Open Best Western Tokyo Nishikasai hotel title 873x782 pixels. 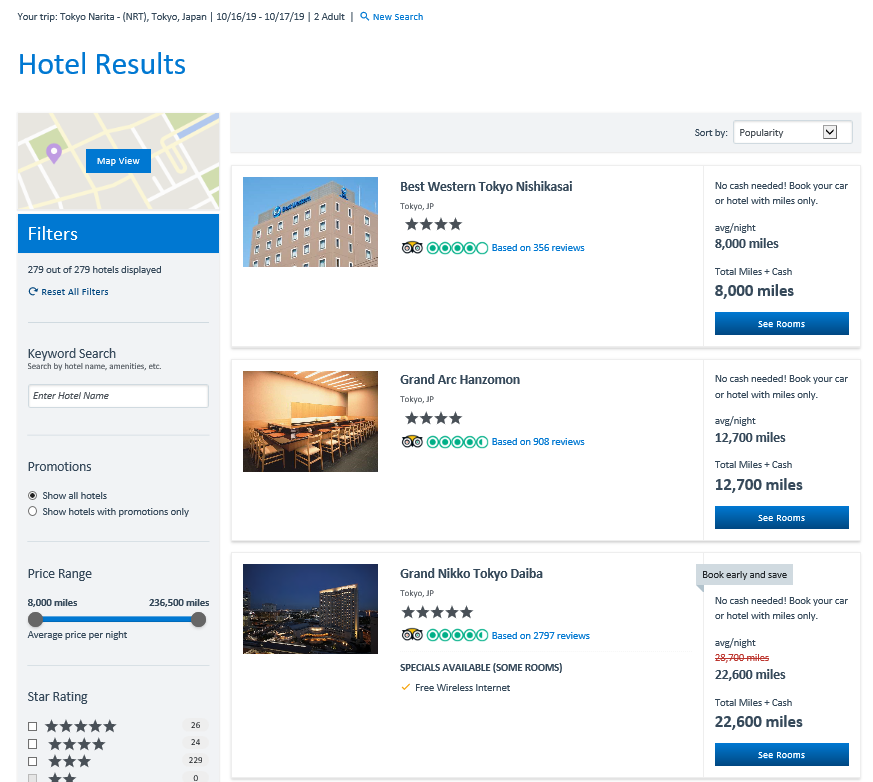point(485,186)
